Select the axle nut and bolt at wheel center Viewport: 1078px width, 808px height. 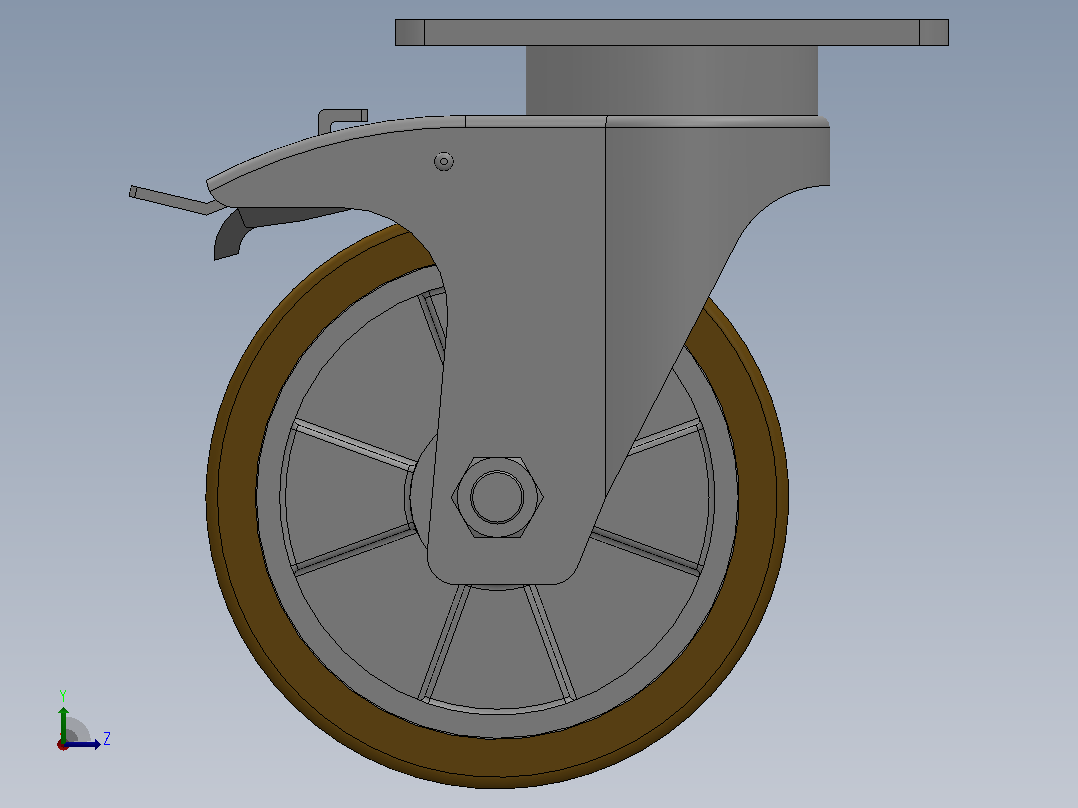click(497, 496)
